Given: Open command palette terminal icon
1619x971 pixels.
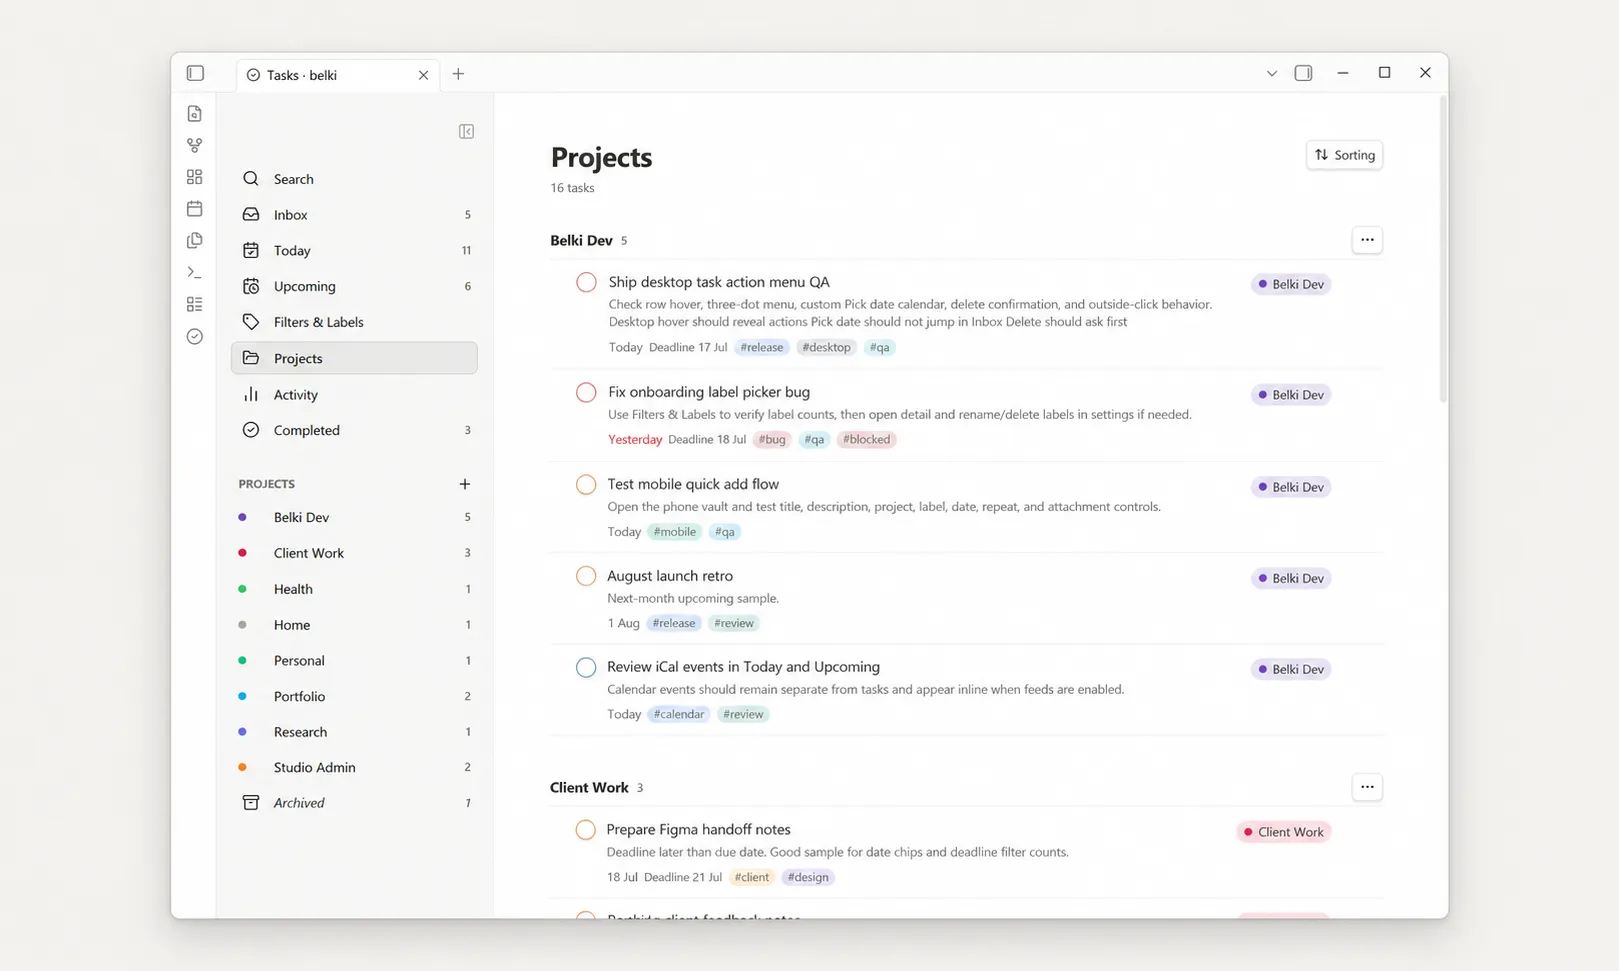Looking at the screenshot, I should point(195,272).
